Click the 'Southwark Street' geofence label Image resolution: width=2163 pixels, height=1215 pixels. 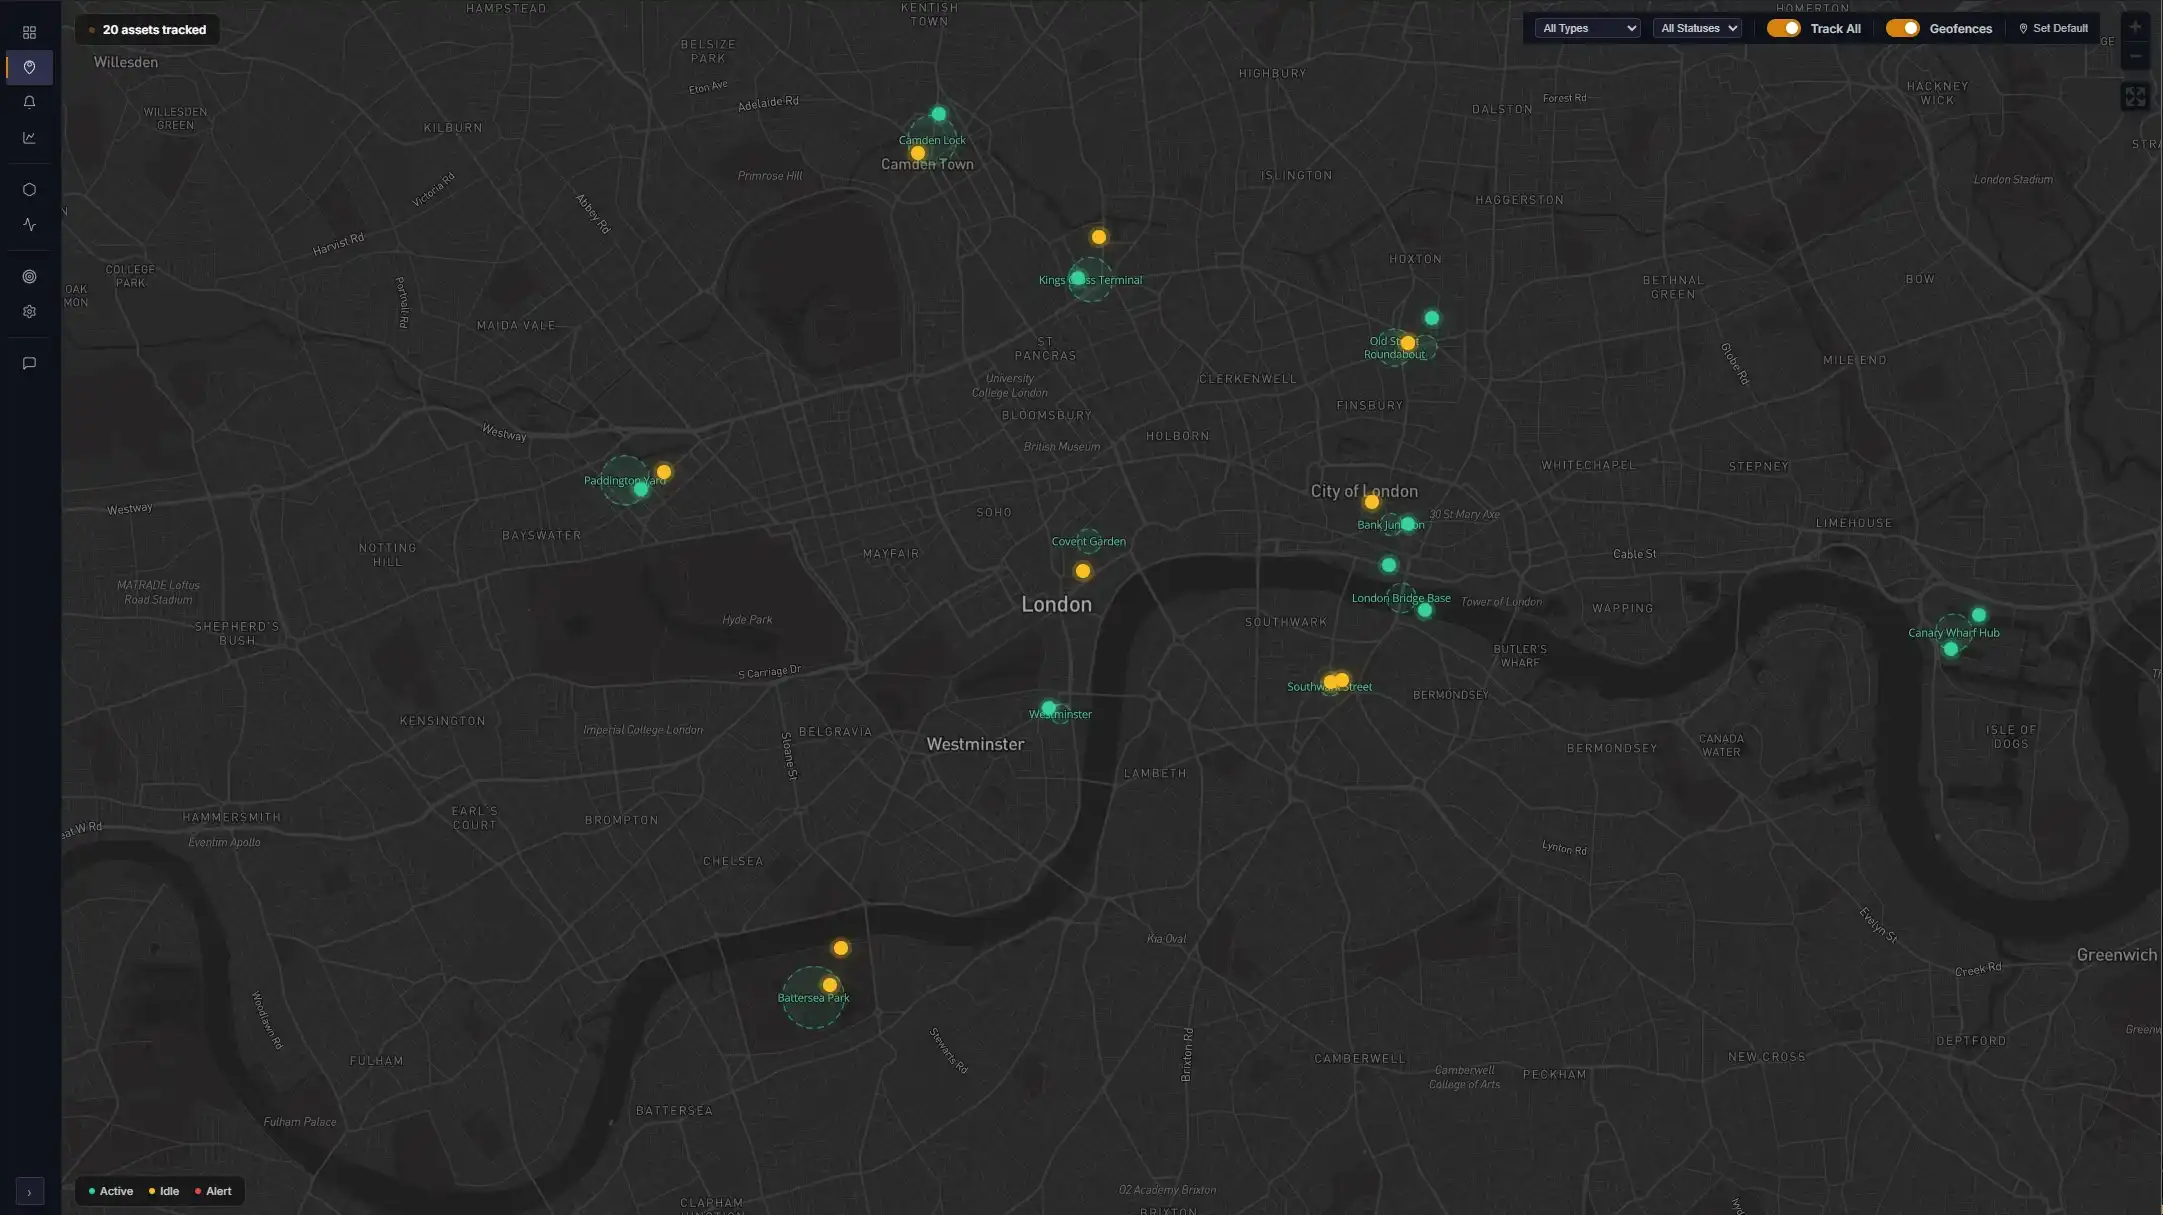1329,687
